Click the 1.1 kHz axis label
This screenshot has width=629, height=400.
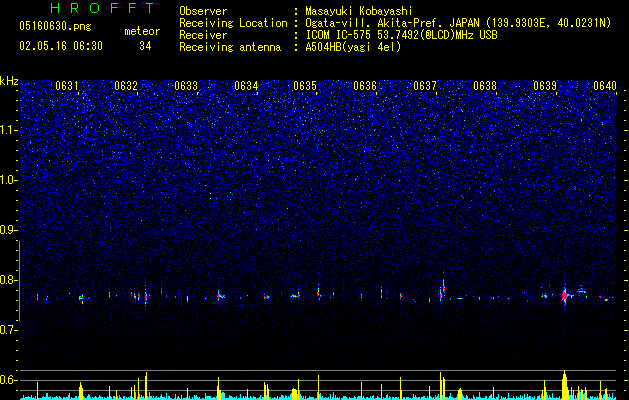pos(9,130)
